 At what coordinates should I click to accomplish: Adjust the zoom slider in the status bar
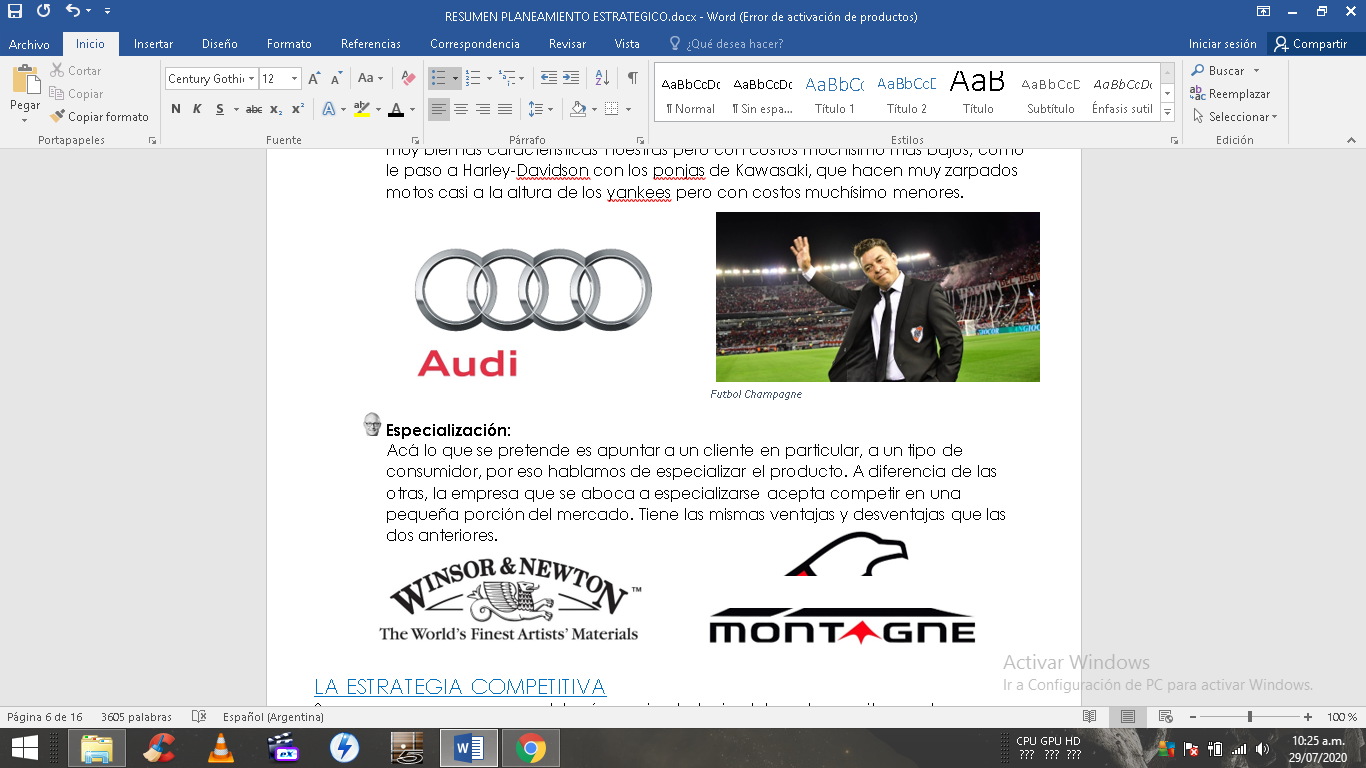1249,717
